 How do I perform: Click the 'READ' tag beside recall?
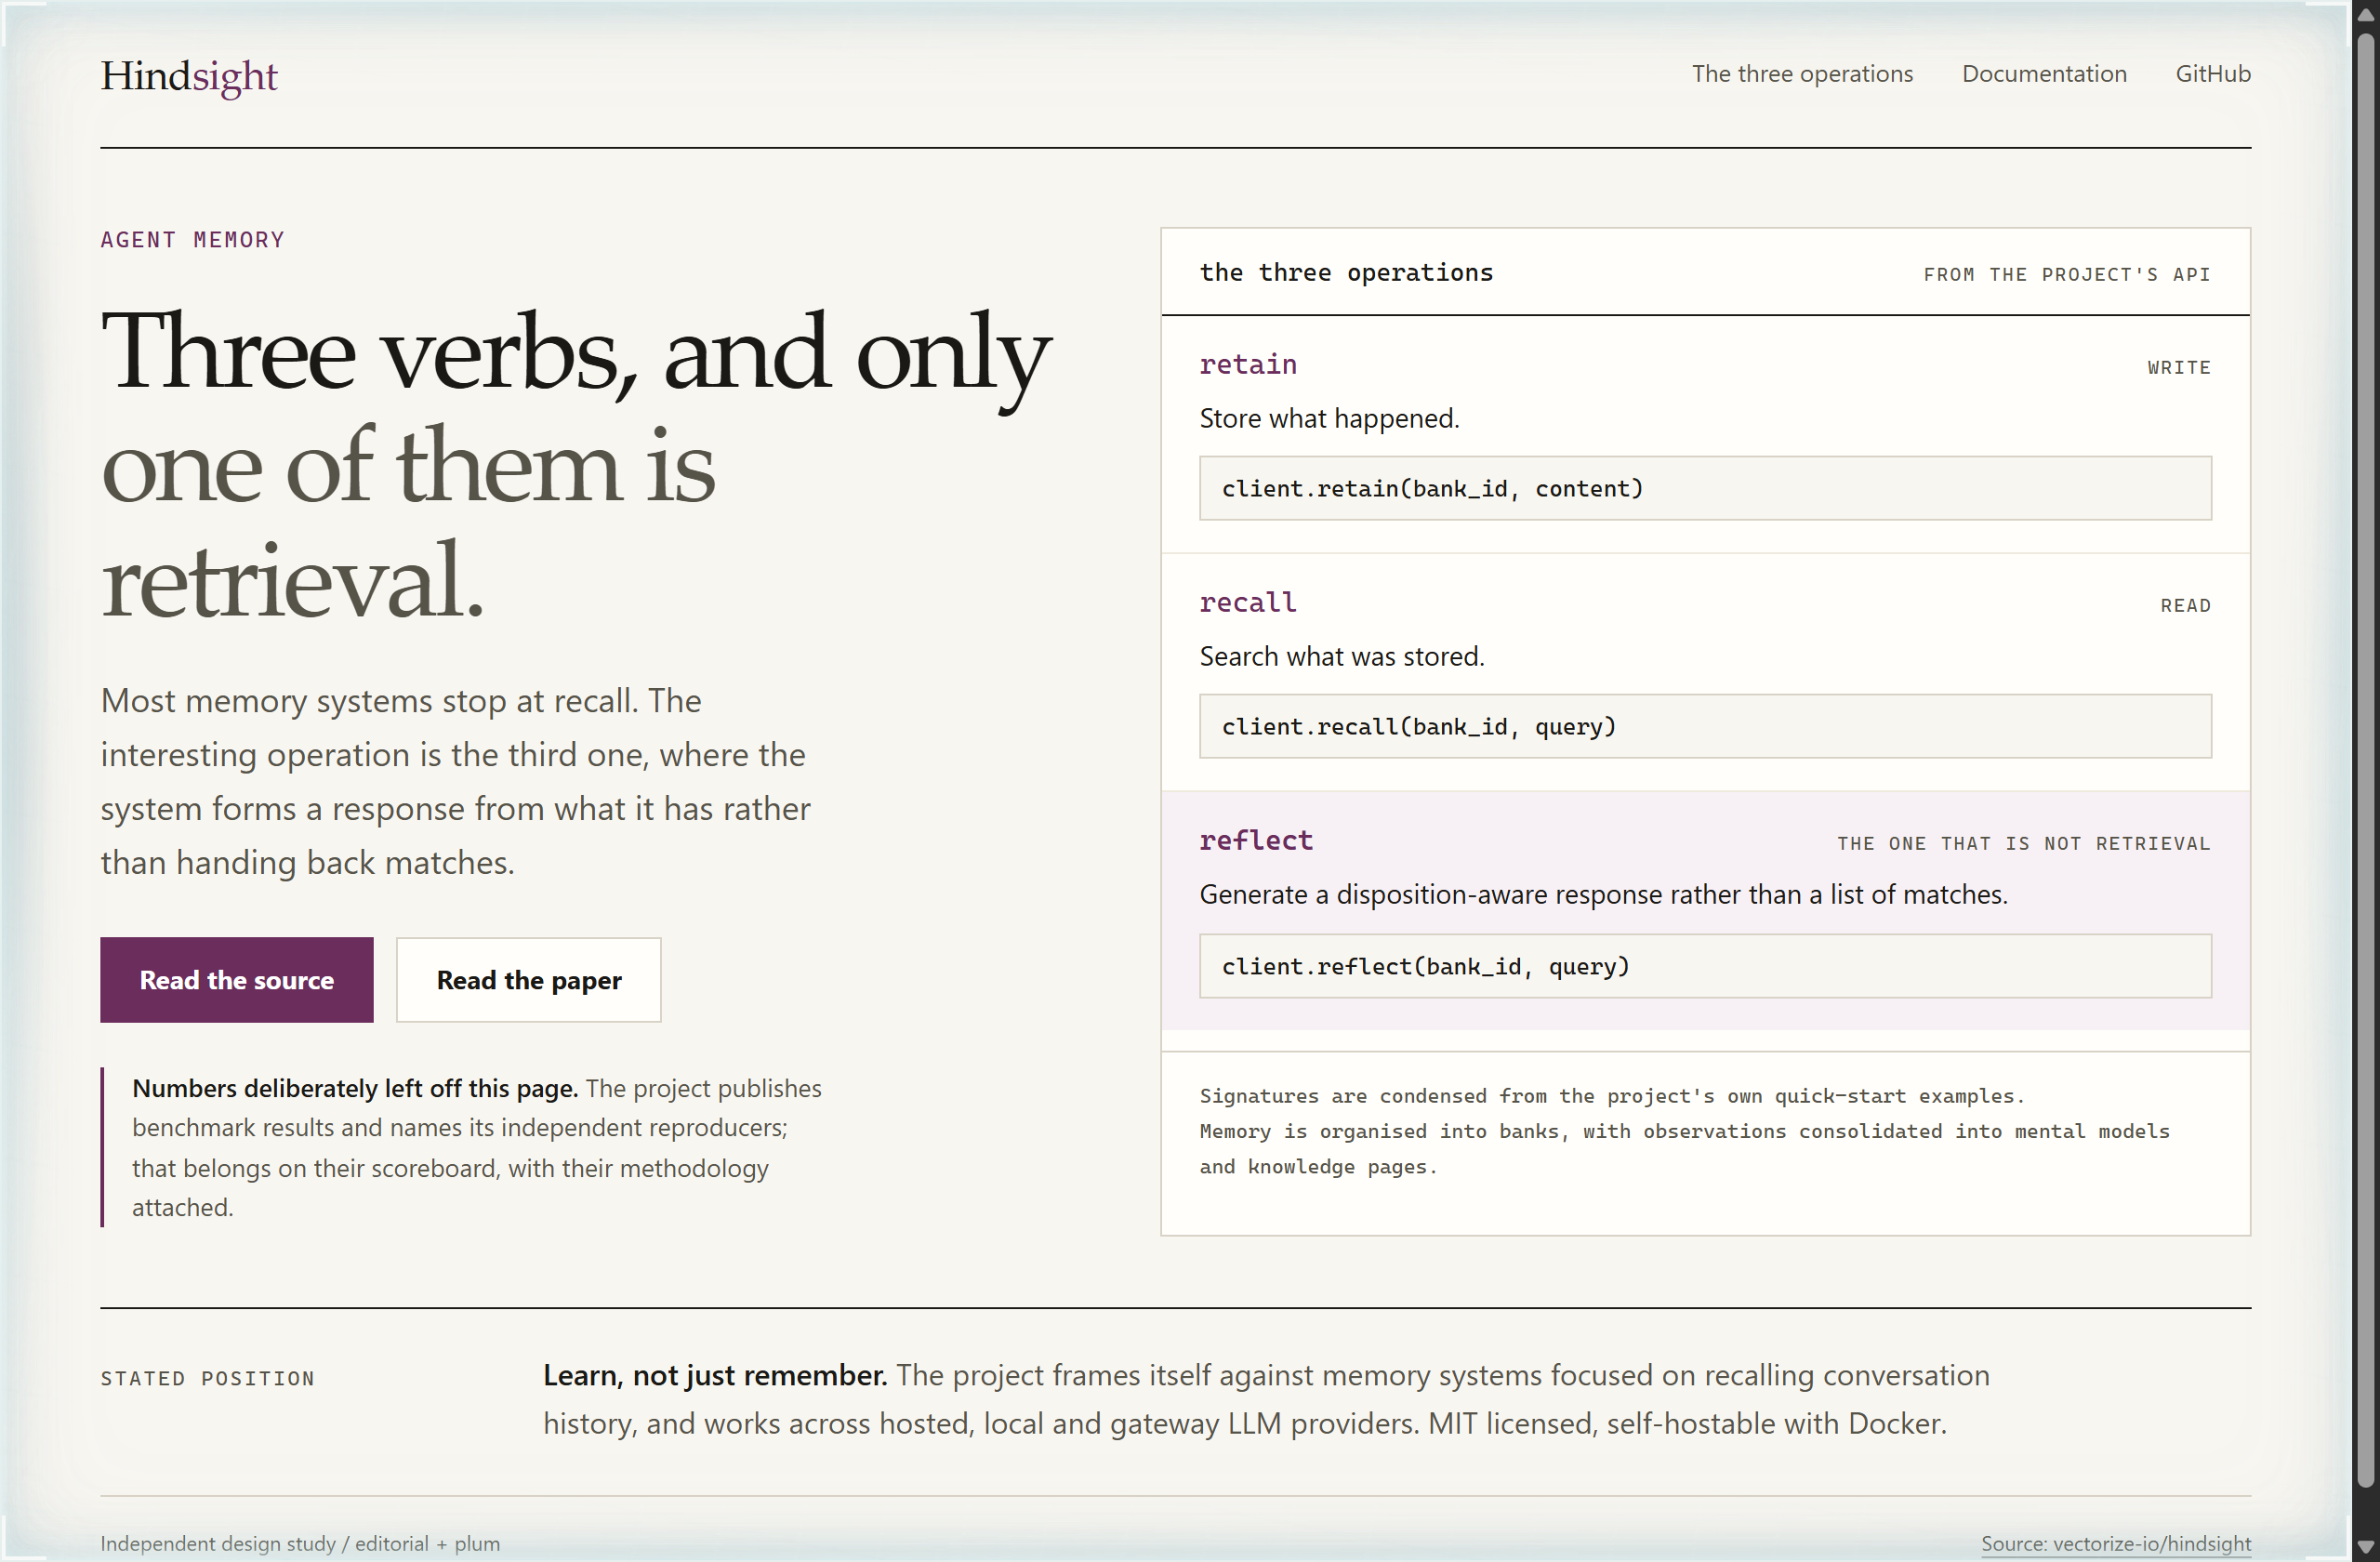point(2186,606)
